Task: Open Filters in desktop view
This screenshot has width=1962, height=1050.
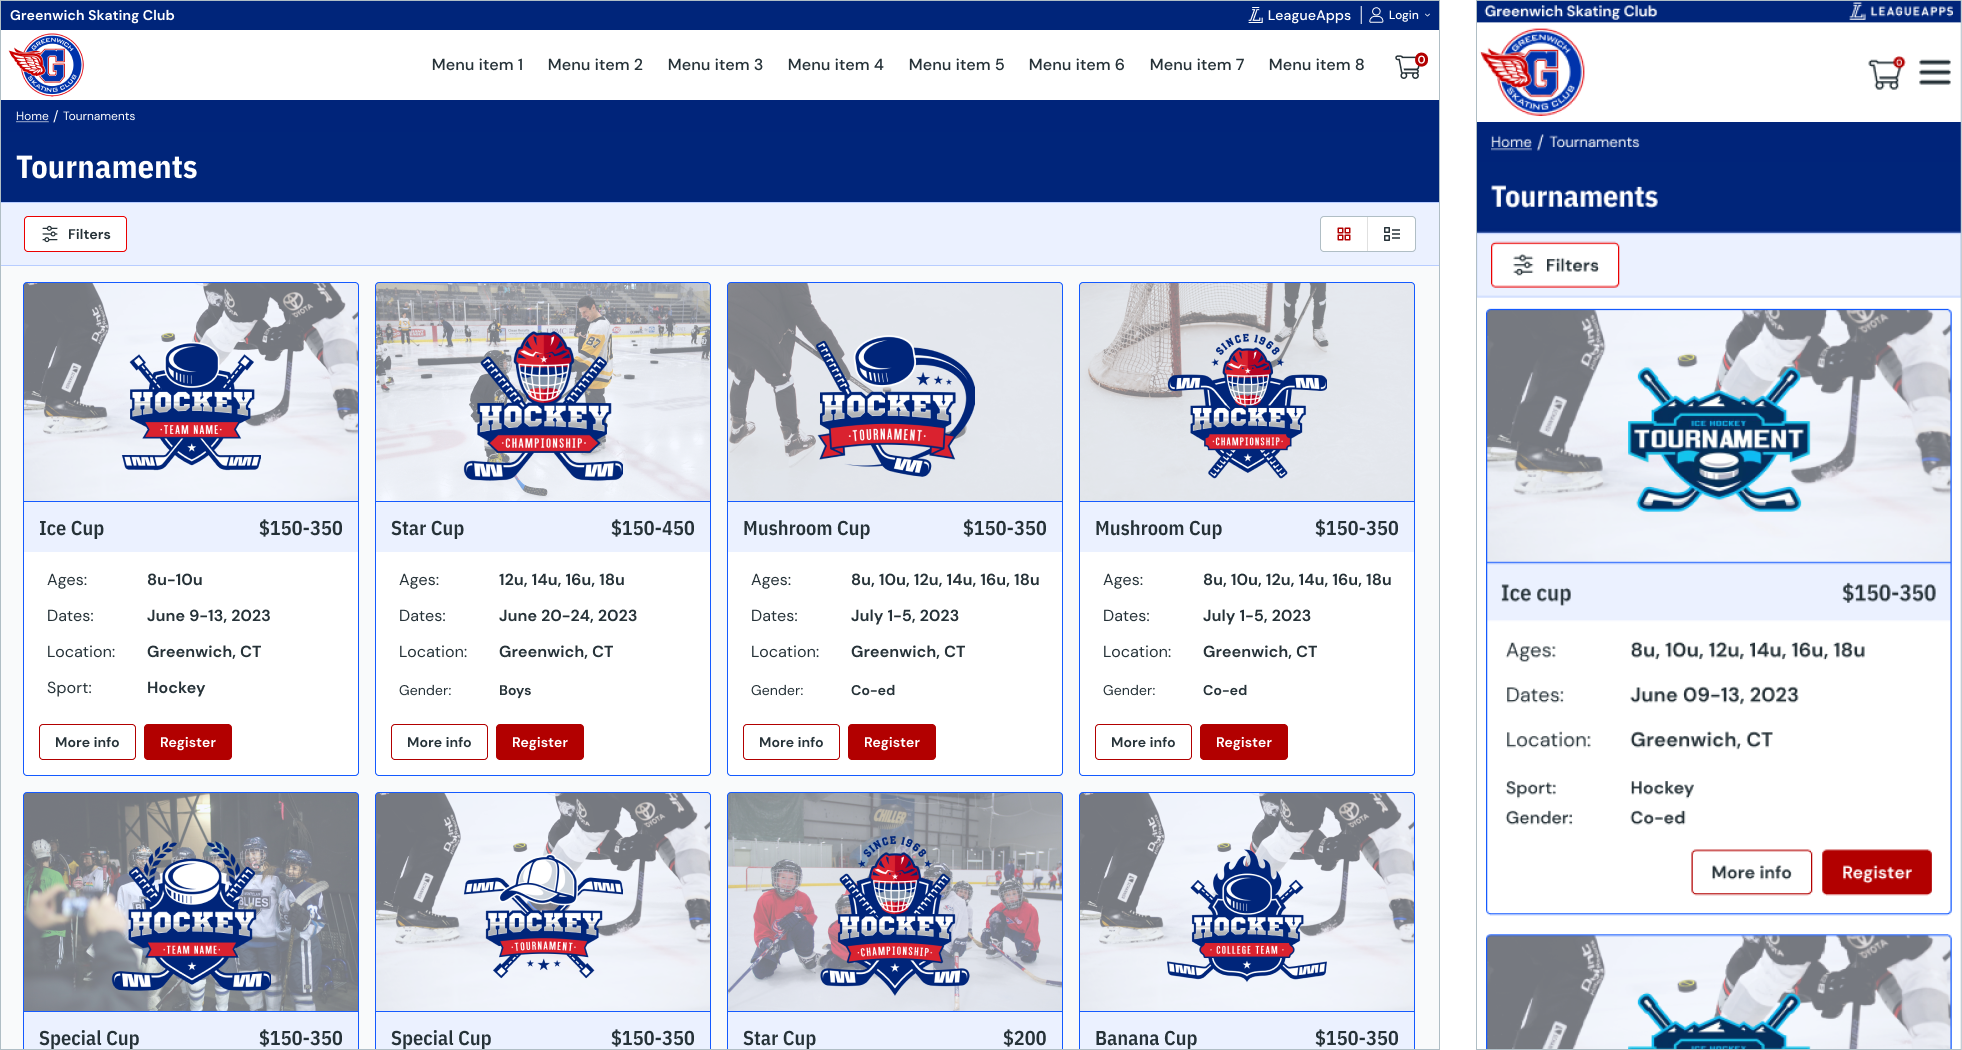Action: click(x=75, y=234)
